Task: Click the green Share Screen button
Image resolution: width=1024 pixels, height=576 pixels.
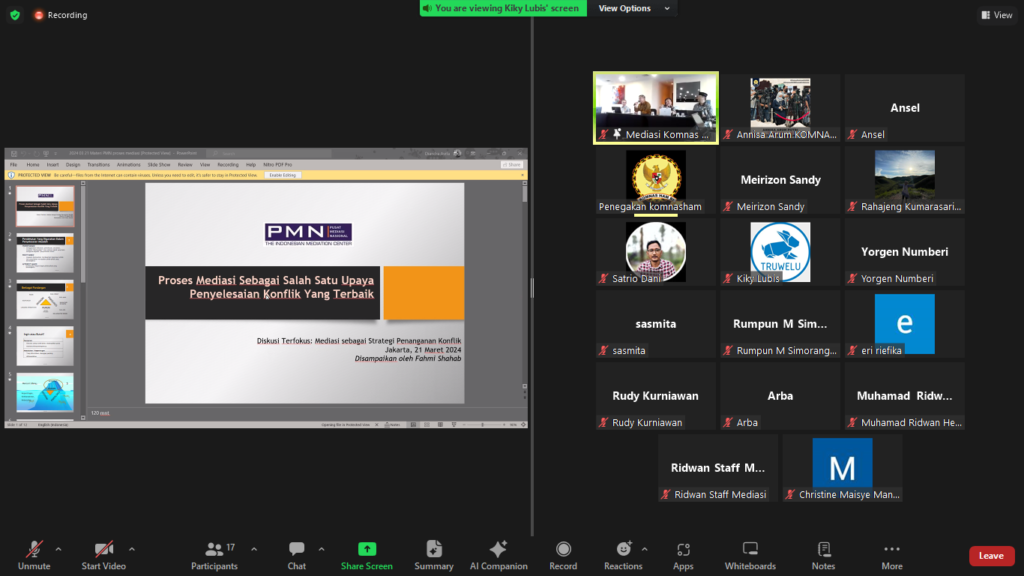Action: pos(366,556)
